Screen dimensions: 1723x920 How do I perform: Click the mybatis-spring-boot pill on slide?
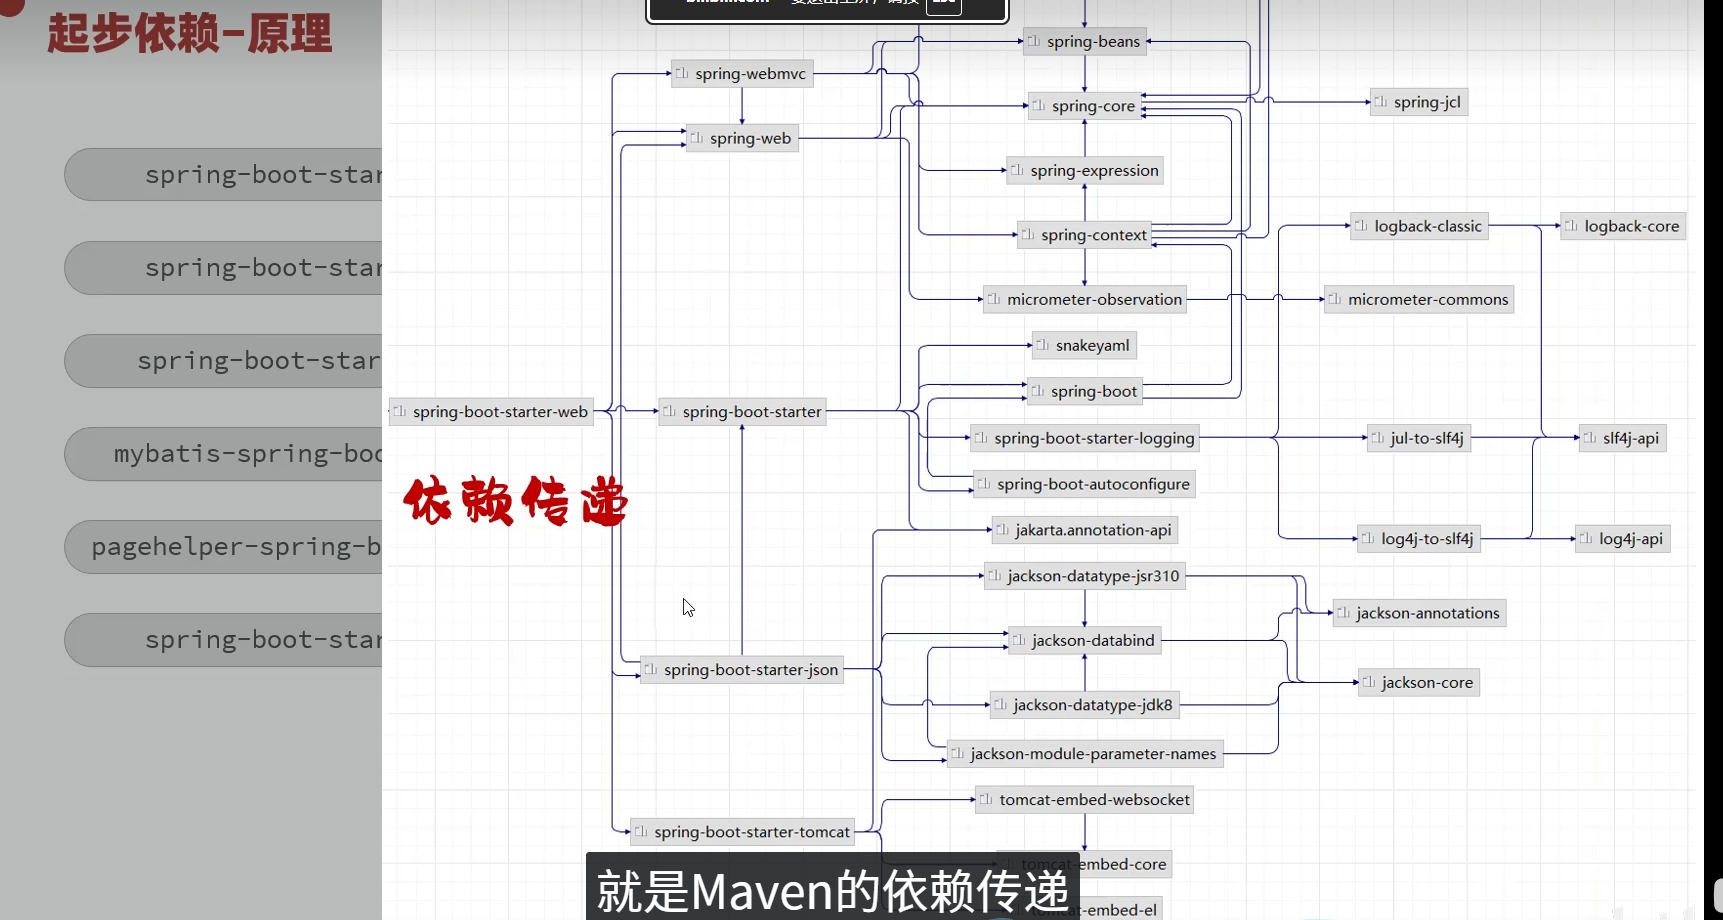pos(224,454)
